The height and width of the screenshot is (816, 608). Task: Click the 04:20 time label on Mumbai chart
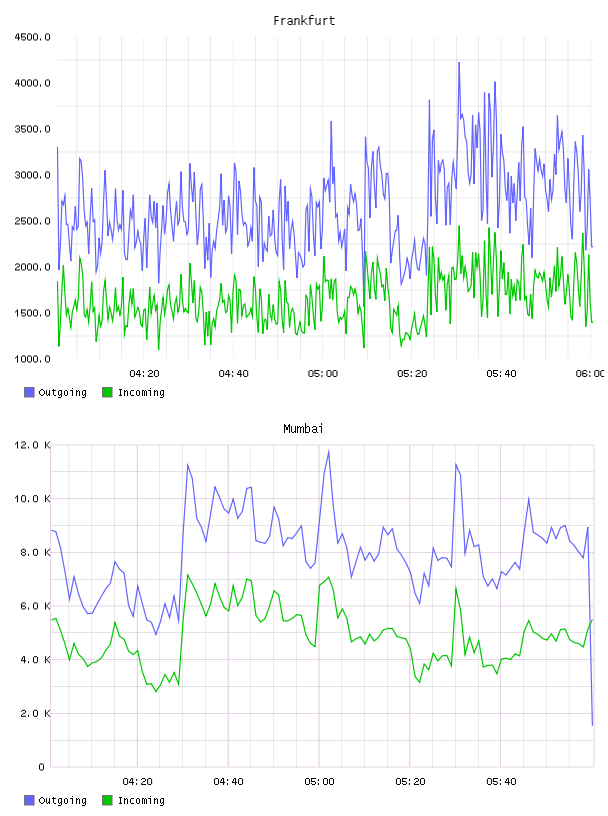137,782
